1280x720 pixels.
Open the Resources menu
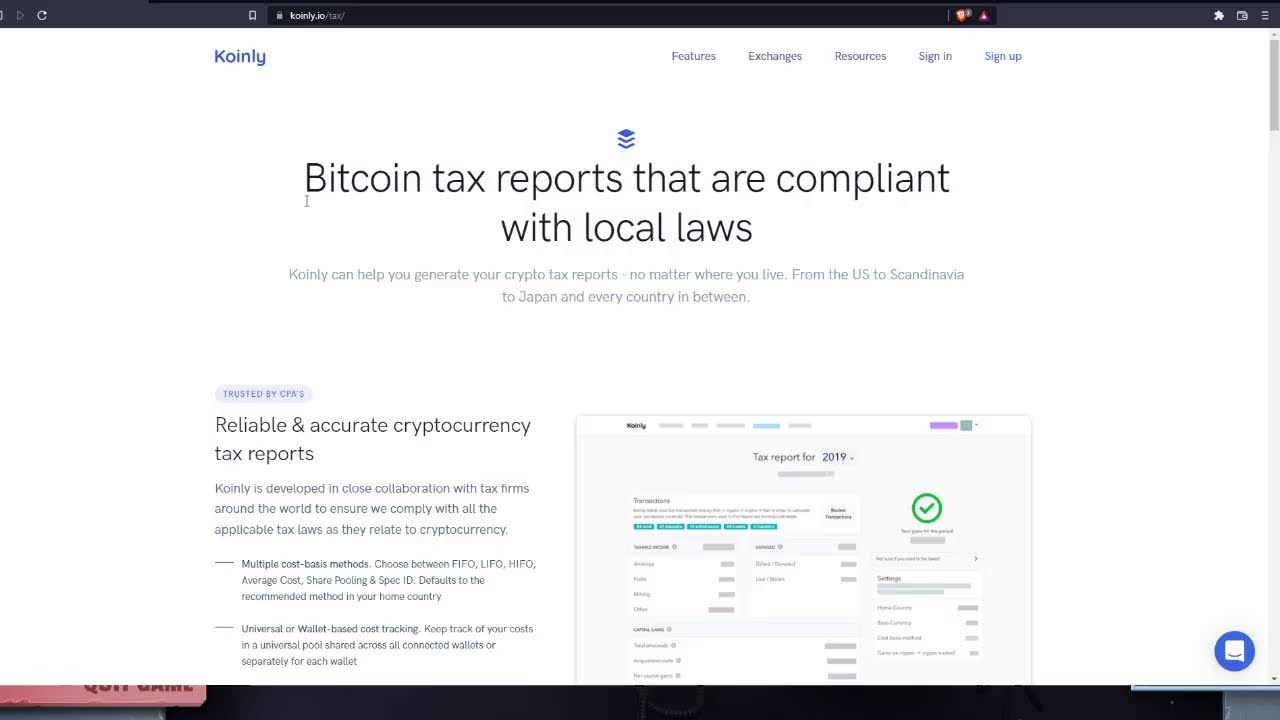(860, 56)
